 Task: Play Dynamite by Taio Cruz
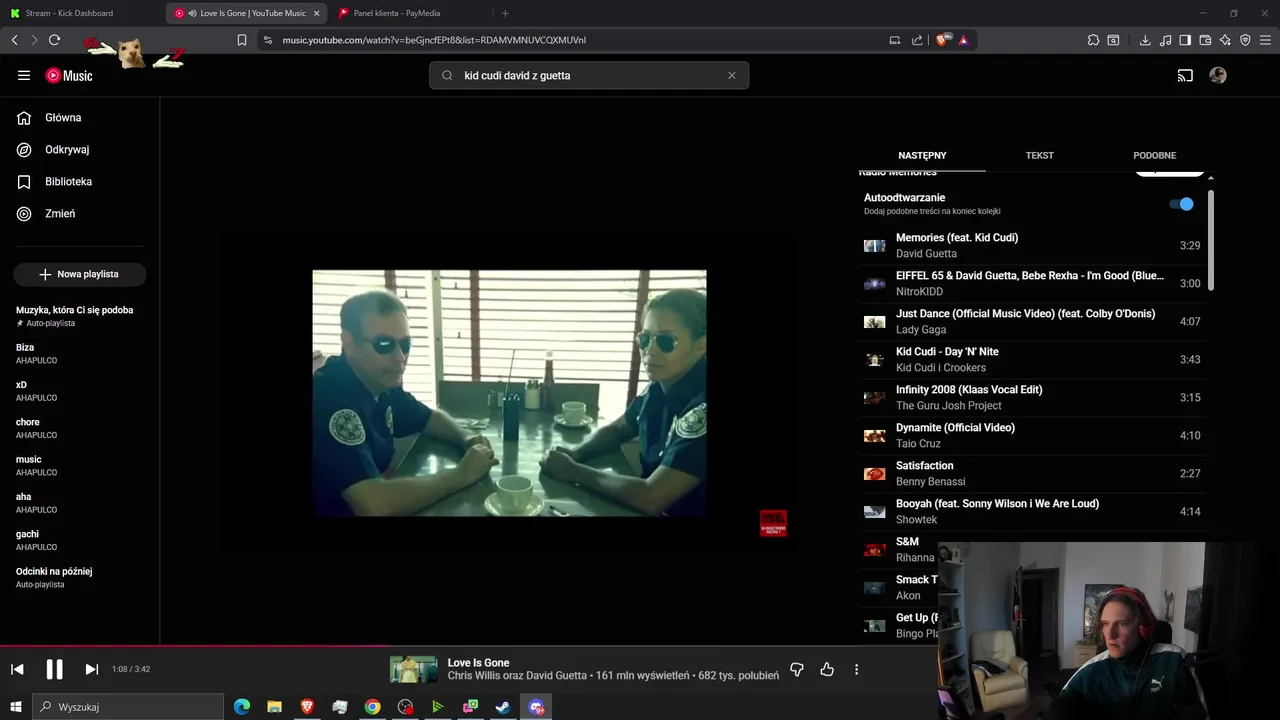[x=1032, y=436]
